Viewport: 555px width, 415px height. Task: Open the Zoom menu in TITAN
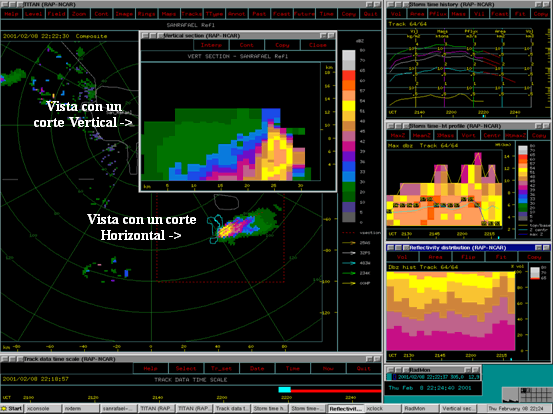pyautogui.click(x=79, y=14)
